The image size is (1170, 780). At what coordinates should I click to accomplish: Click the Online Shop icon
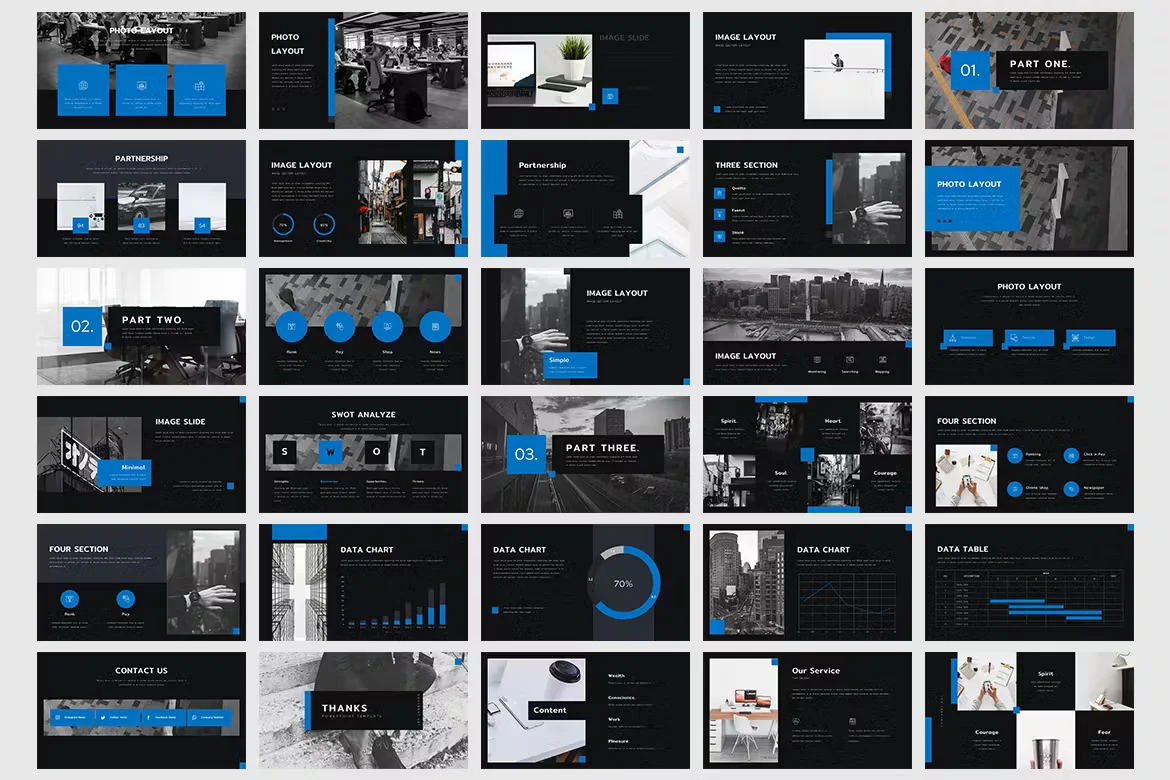1015,488
